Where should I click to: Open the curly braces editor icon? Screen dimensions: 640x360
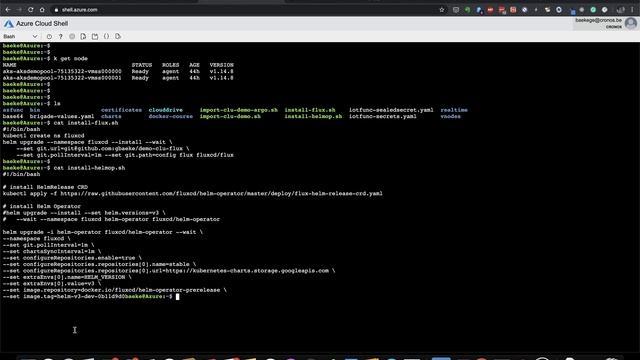[106, 36]
